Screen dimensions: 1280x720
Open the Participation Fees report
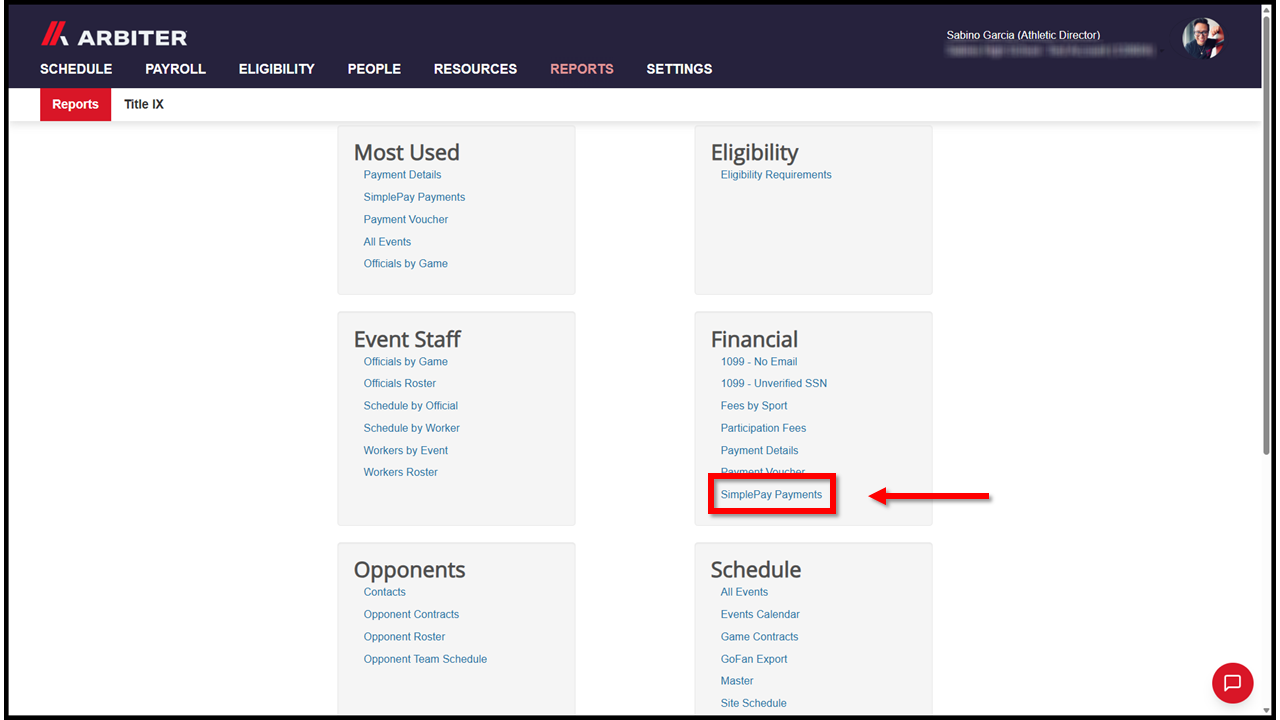click(763, 428)
